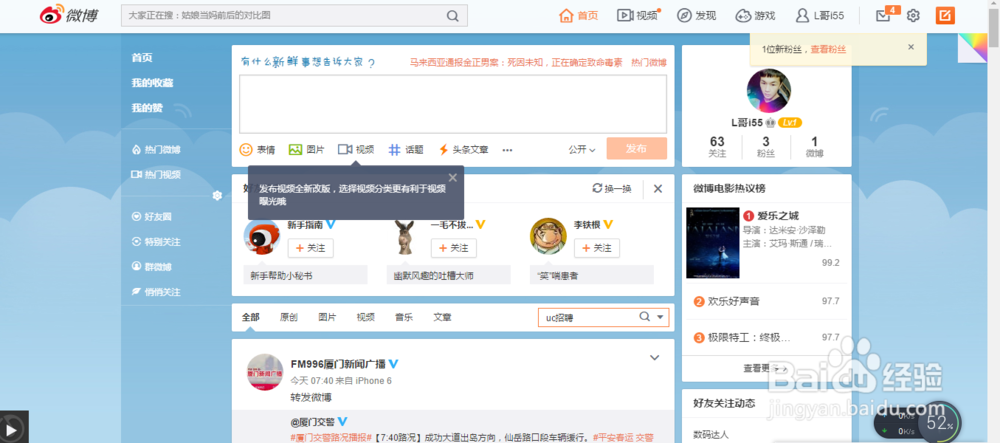Open @厦门交警 link in post

tap(314, 421)
